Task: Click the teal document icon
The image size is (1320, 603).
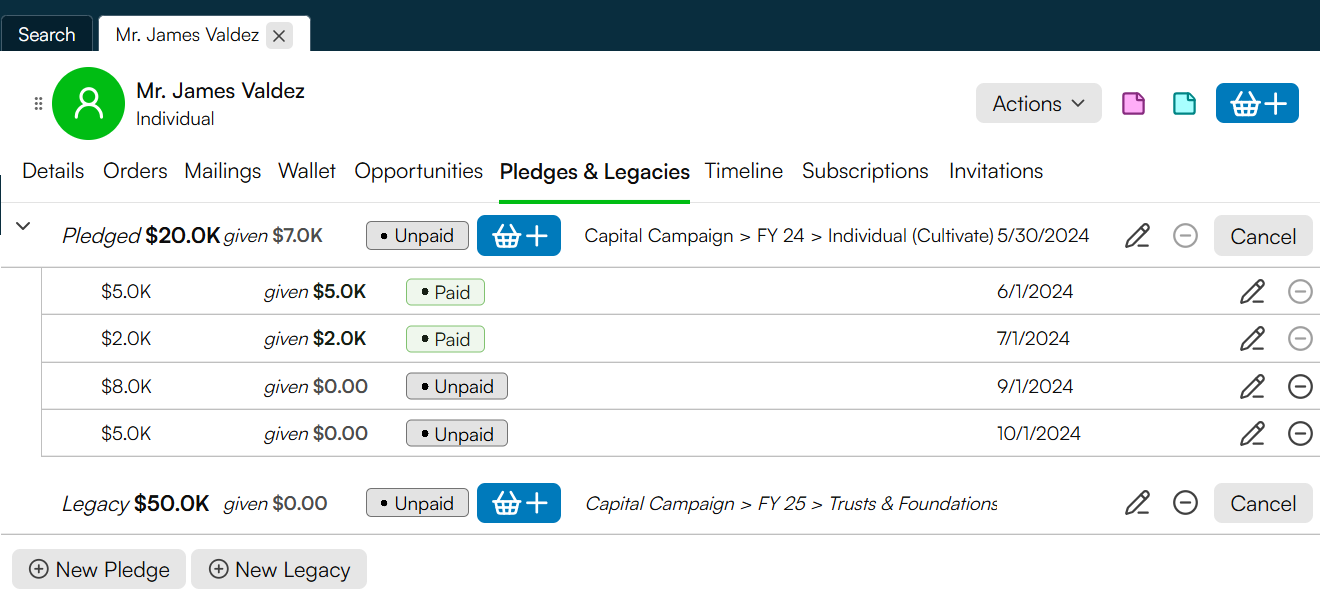Action: 1184,103
